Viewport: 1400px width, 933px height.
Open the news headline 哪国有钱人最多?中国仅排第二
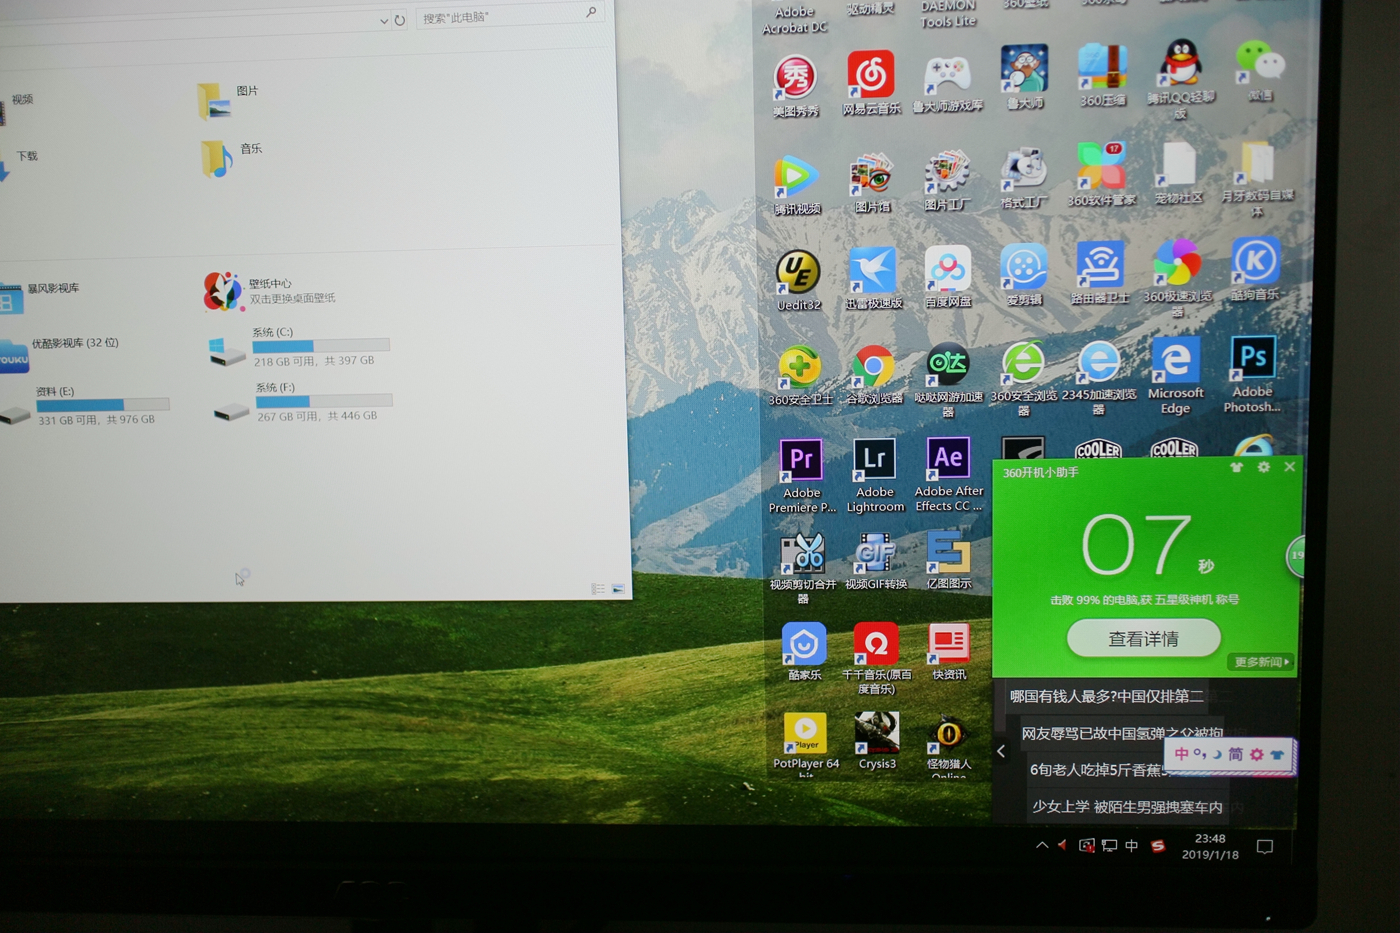1106,696
